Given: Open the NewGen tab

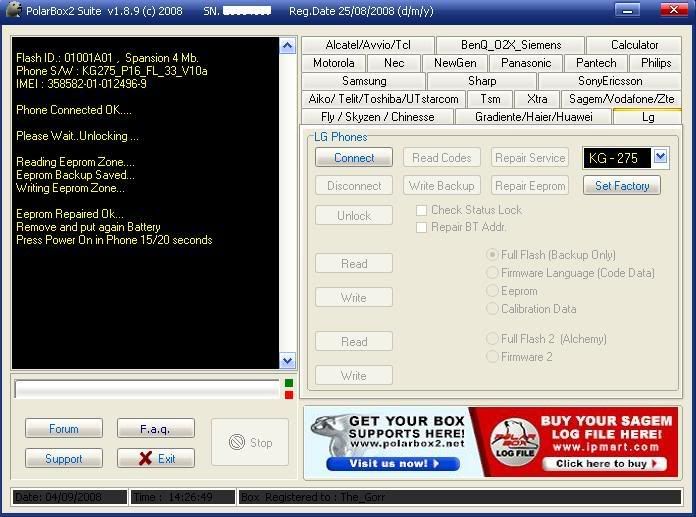Looking at the screenshot, I should coord(455,63).
